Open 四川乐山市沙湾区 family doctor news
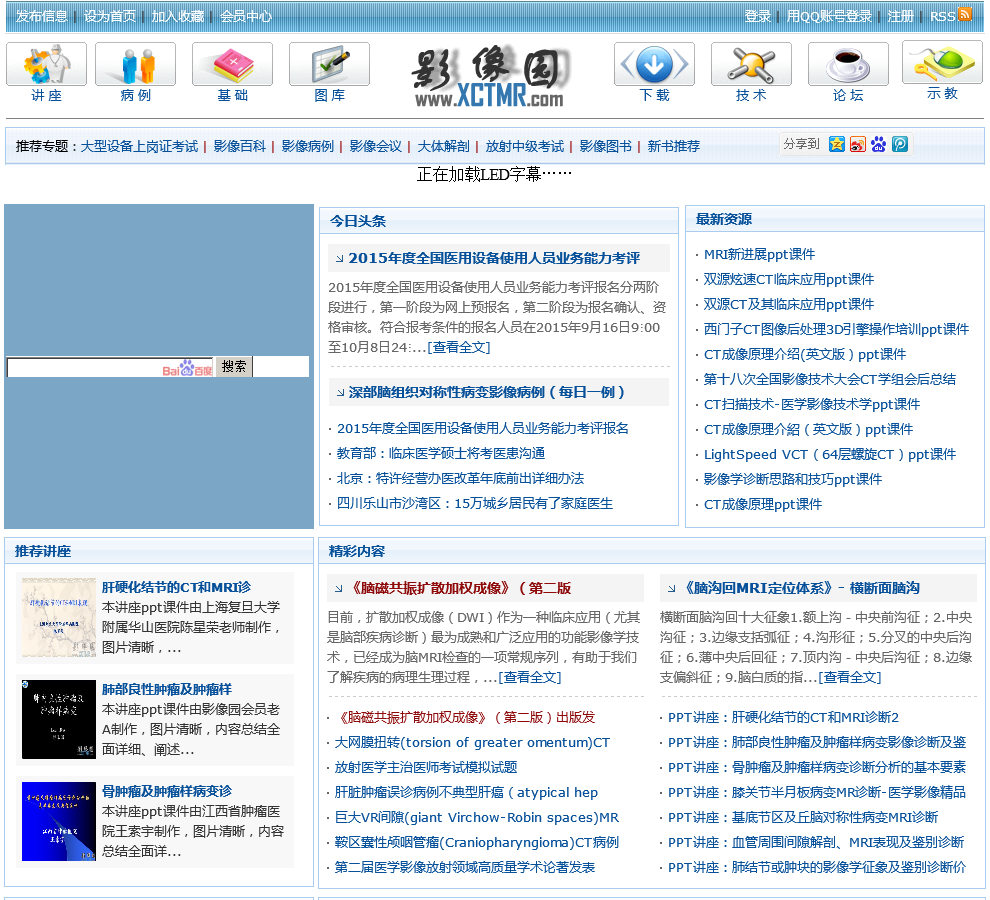Image resolution: width=990 pixels, height=900 pixels. pos(475,503)
